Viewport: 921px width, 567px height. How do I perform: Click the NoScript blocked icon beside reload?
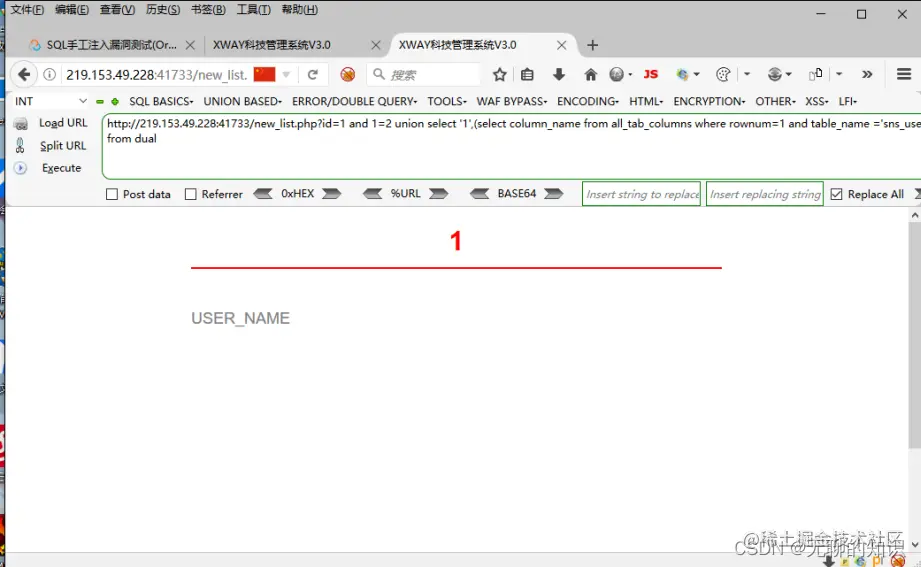coord(348,75)
